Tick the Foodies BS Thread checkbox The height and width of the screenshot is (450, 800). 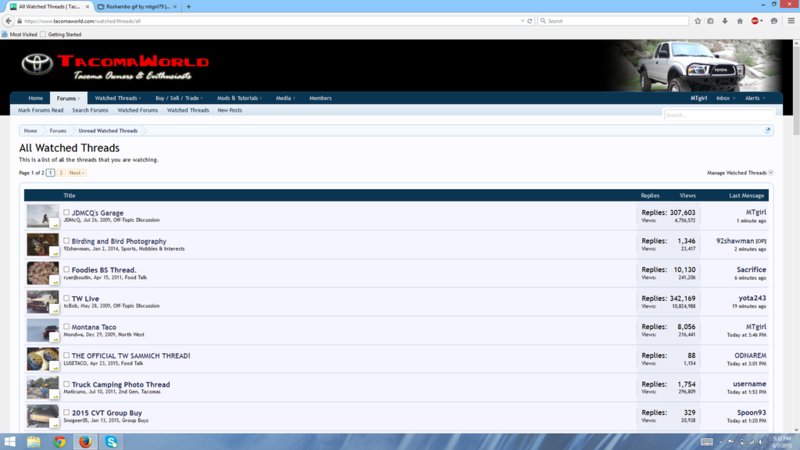coord(66,269)
